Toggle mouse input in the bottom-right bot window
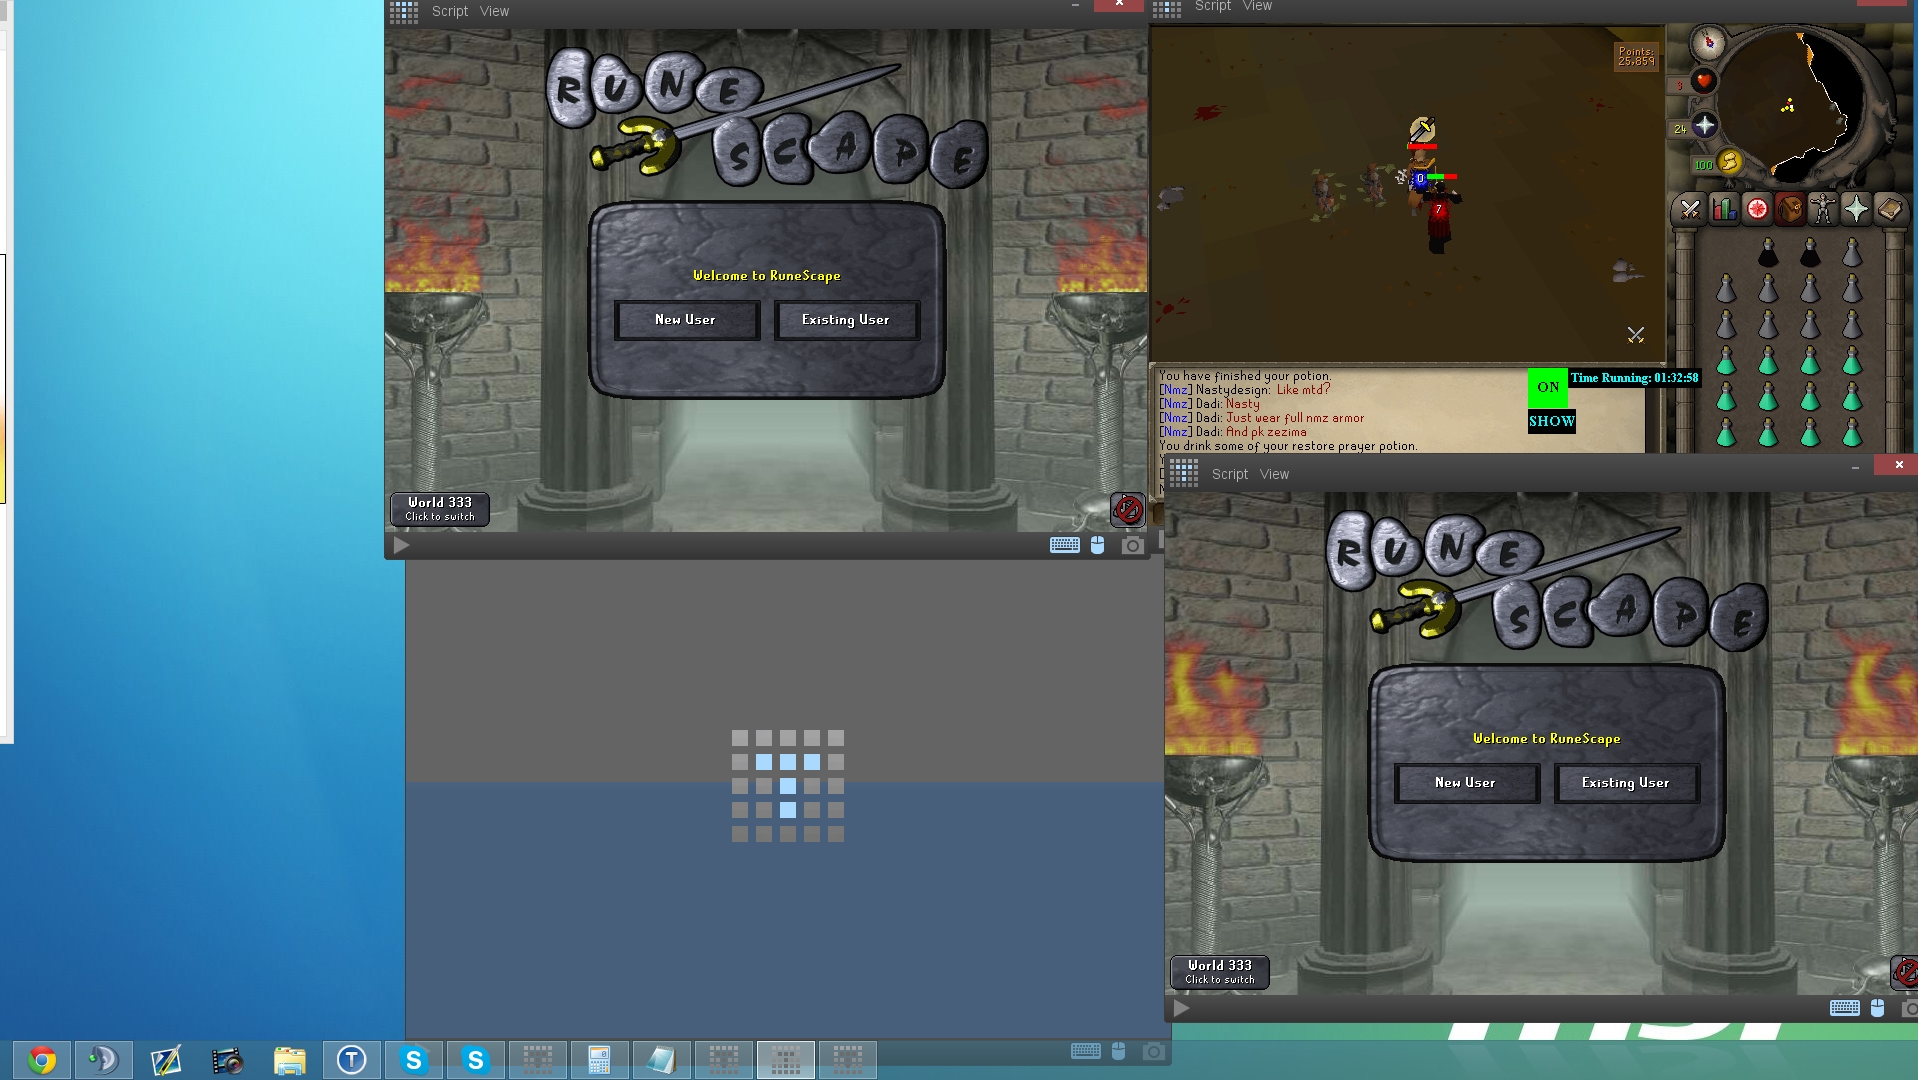 pyautogui.click(x=1877, y=1008)
